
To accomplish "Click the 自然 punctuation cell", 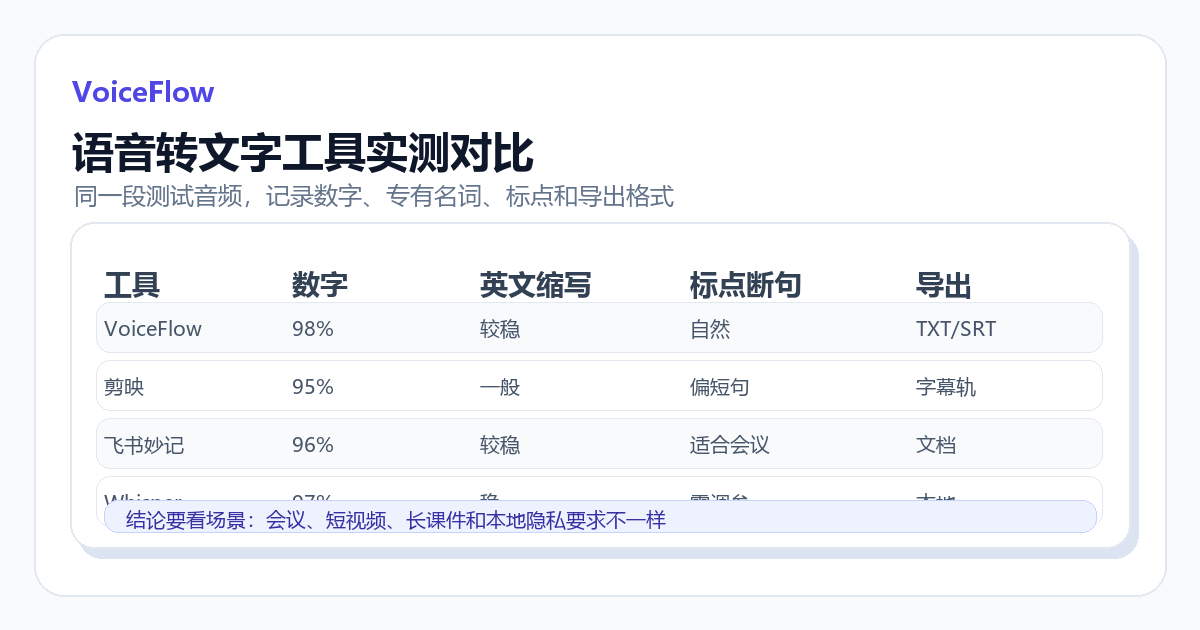I will (x=710, y=328).
